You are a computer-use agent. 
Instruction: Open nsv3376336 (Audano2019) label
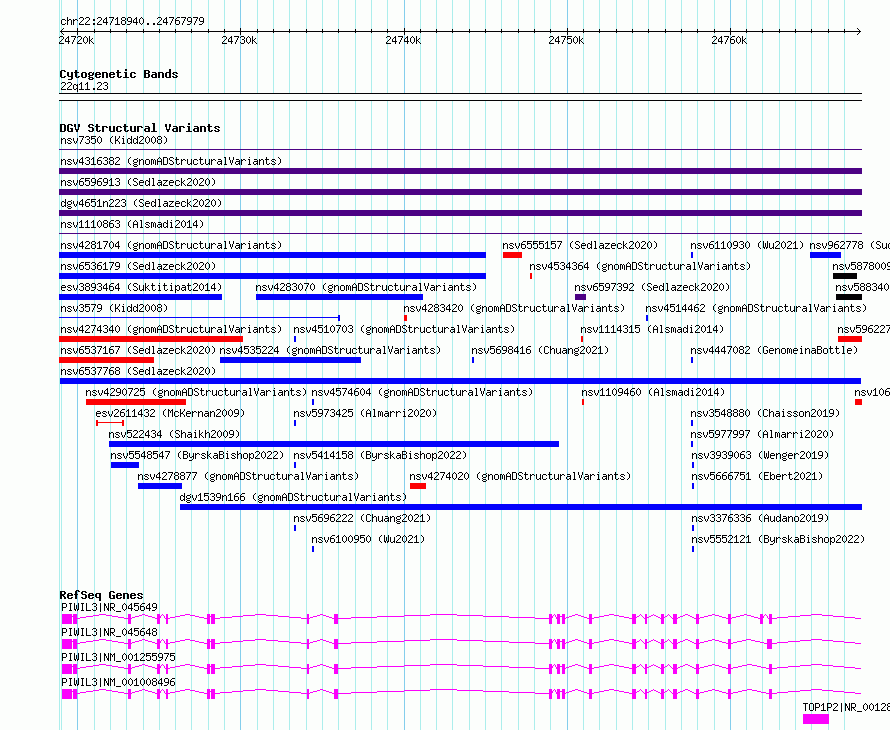pyautogui.click(x=760, y=518)
